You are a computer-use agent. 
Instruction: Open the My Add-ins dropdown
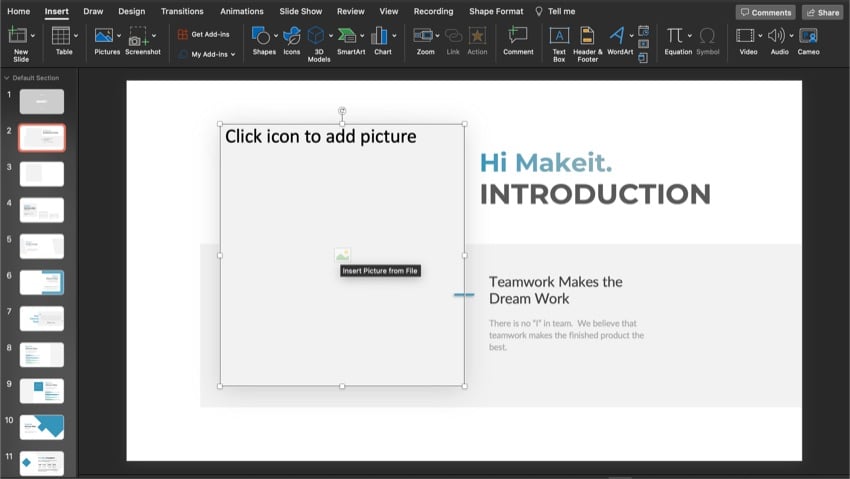point(213,54)
